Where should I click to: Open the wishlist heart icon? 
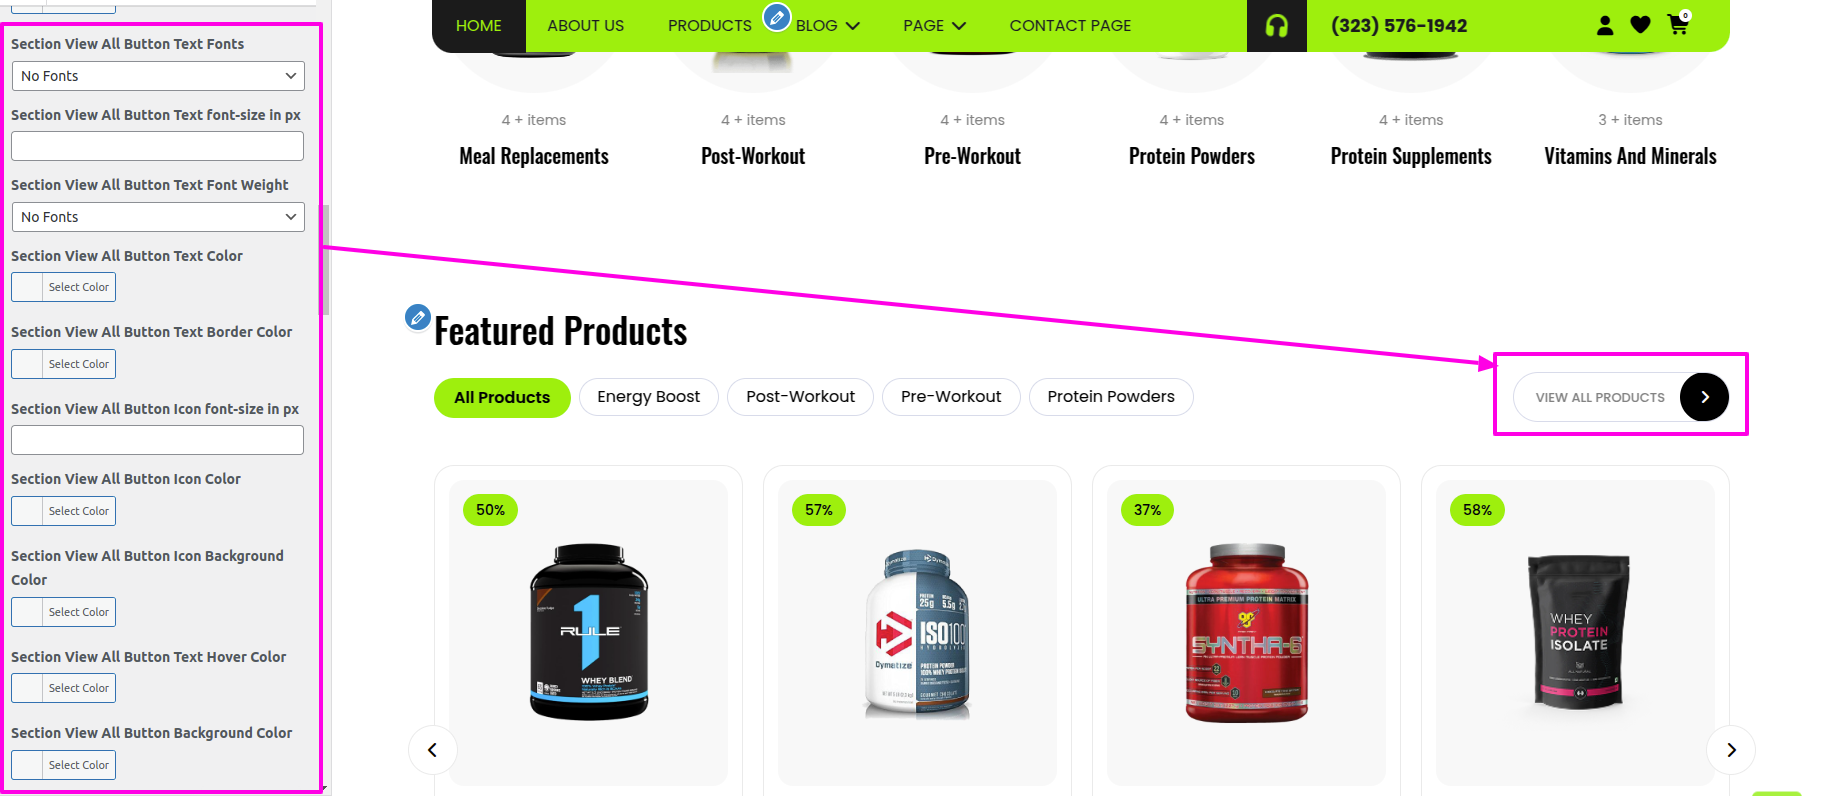tap(1641, 25)
